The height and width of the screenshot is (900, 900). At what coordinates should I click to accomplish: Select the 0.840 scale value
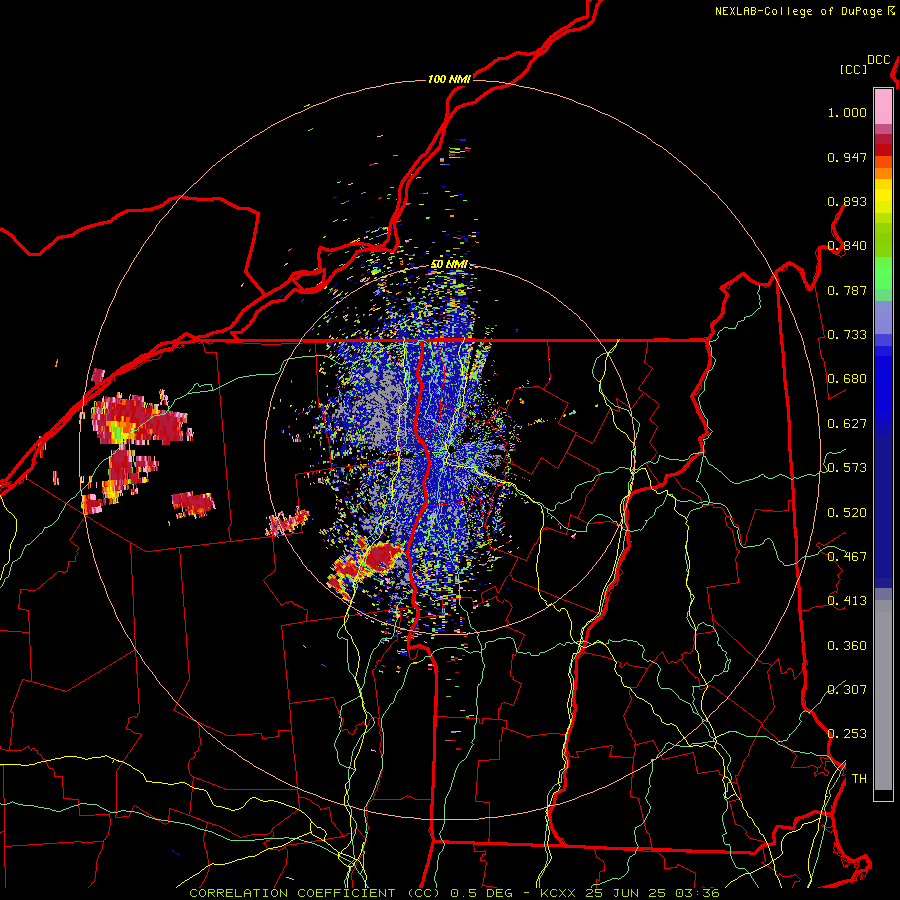(847, 246)
